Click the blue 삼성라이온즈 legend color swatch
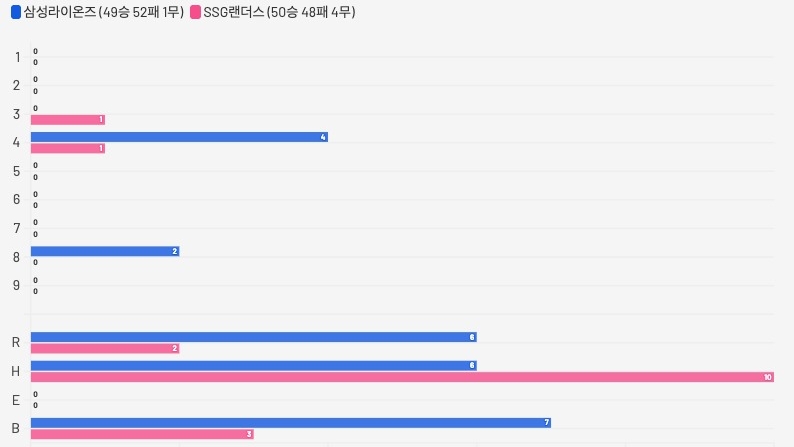This screenshot has height=447, width=794. coord(15,12)
